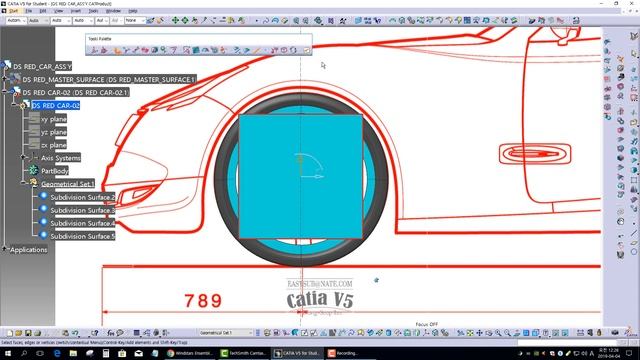Select Subdivision Surface.2 in the tree

click(x=82, y=197)
